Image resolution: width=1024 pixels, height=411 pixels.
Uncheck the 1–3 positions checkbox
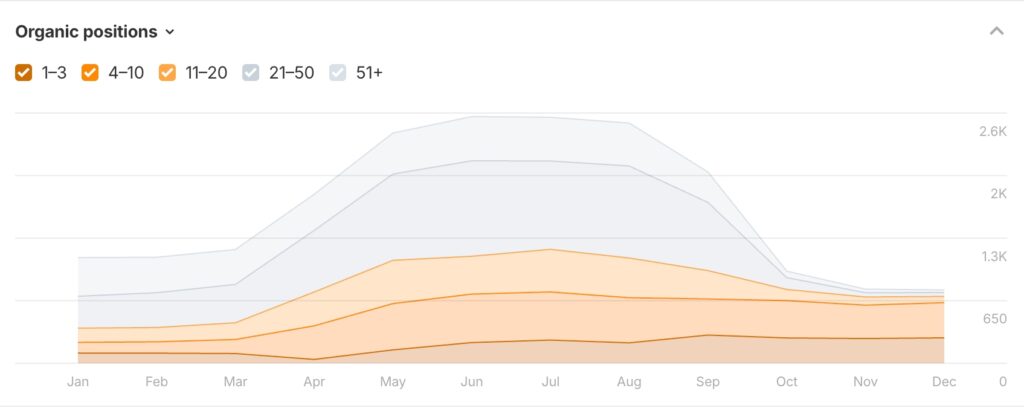coord(24,73)
